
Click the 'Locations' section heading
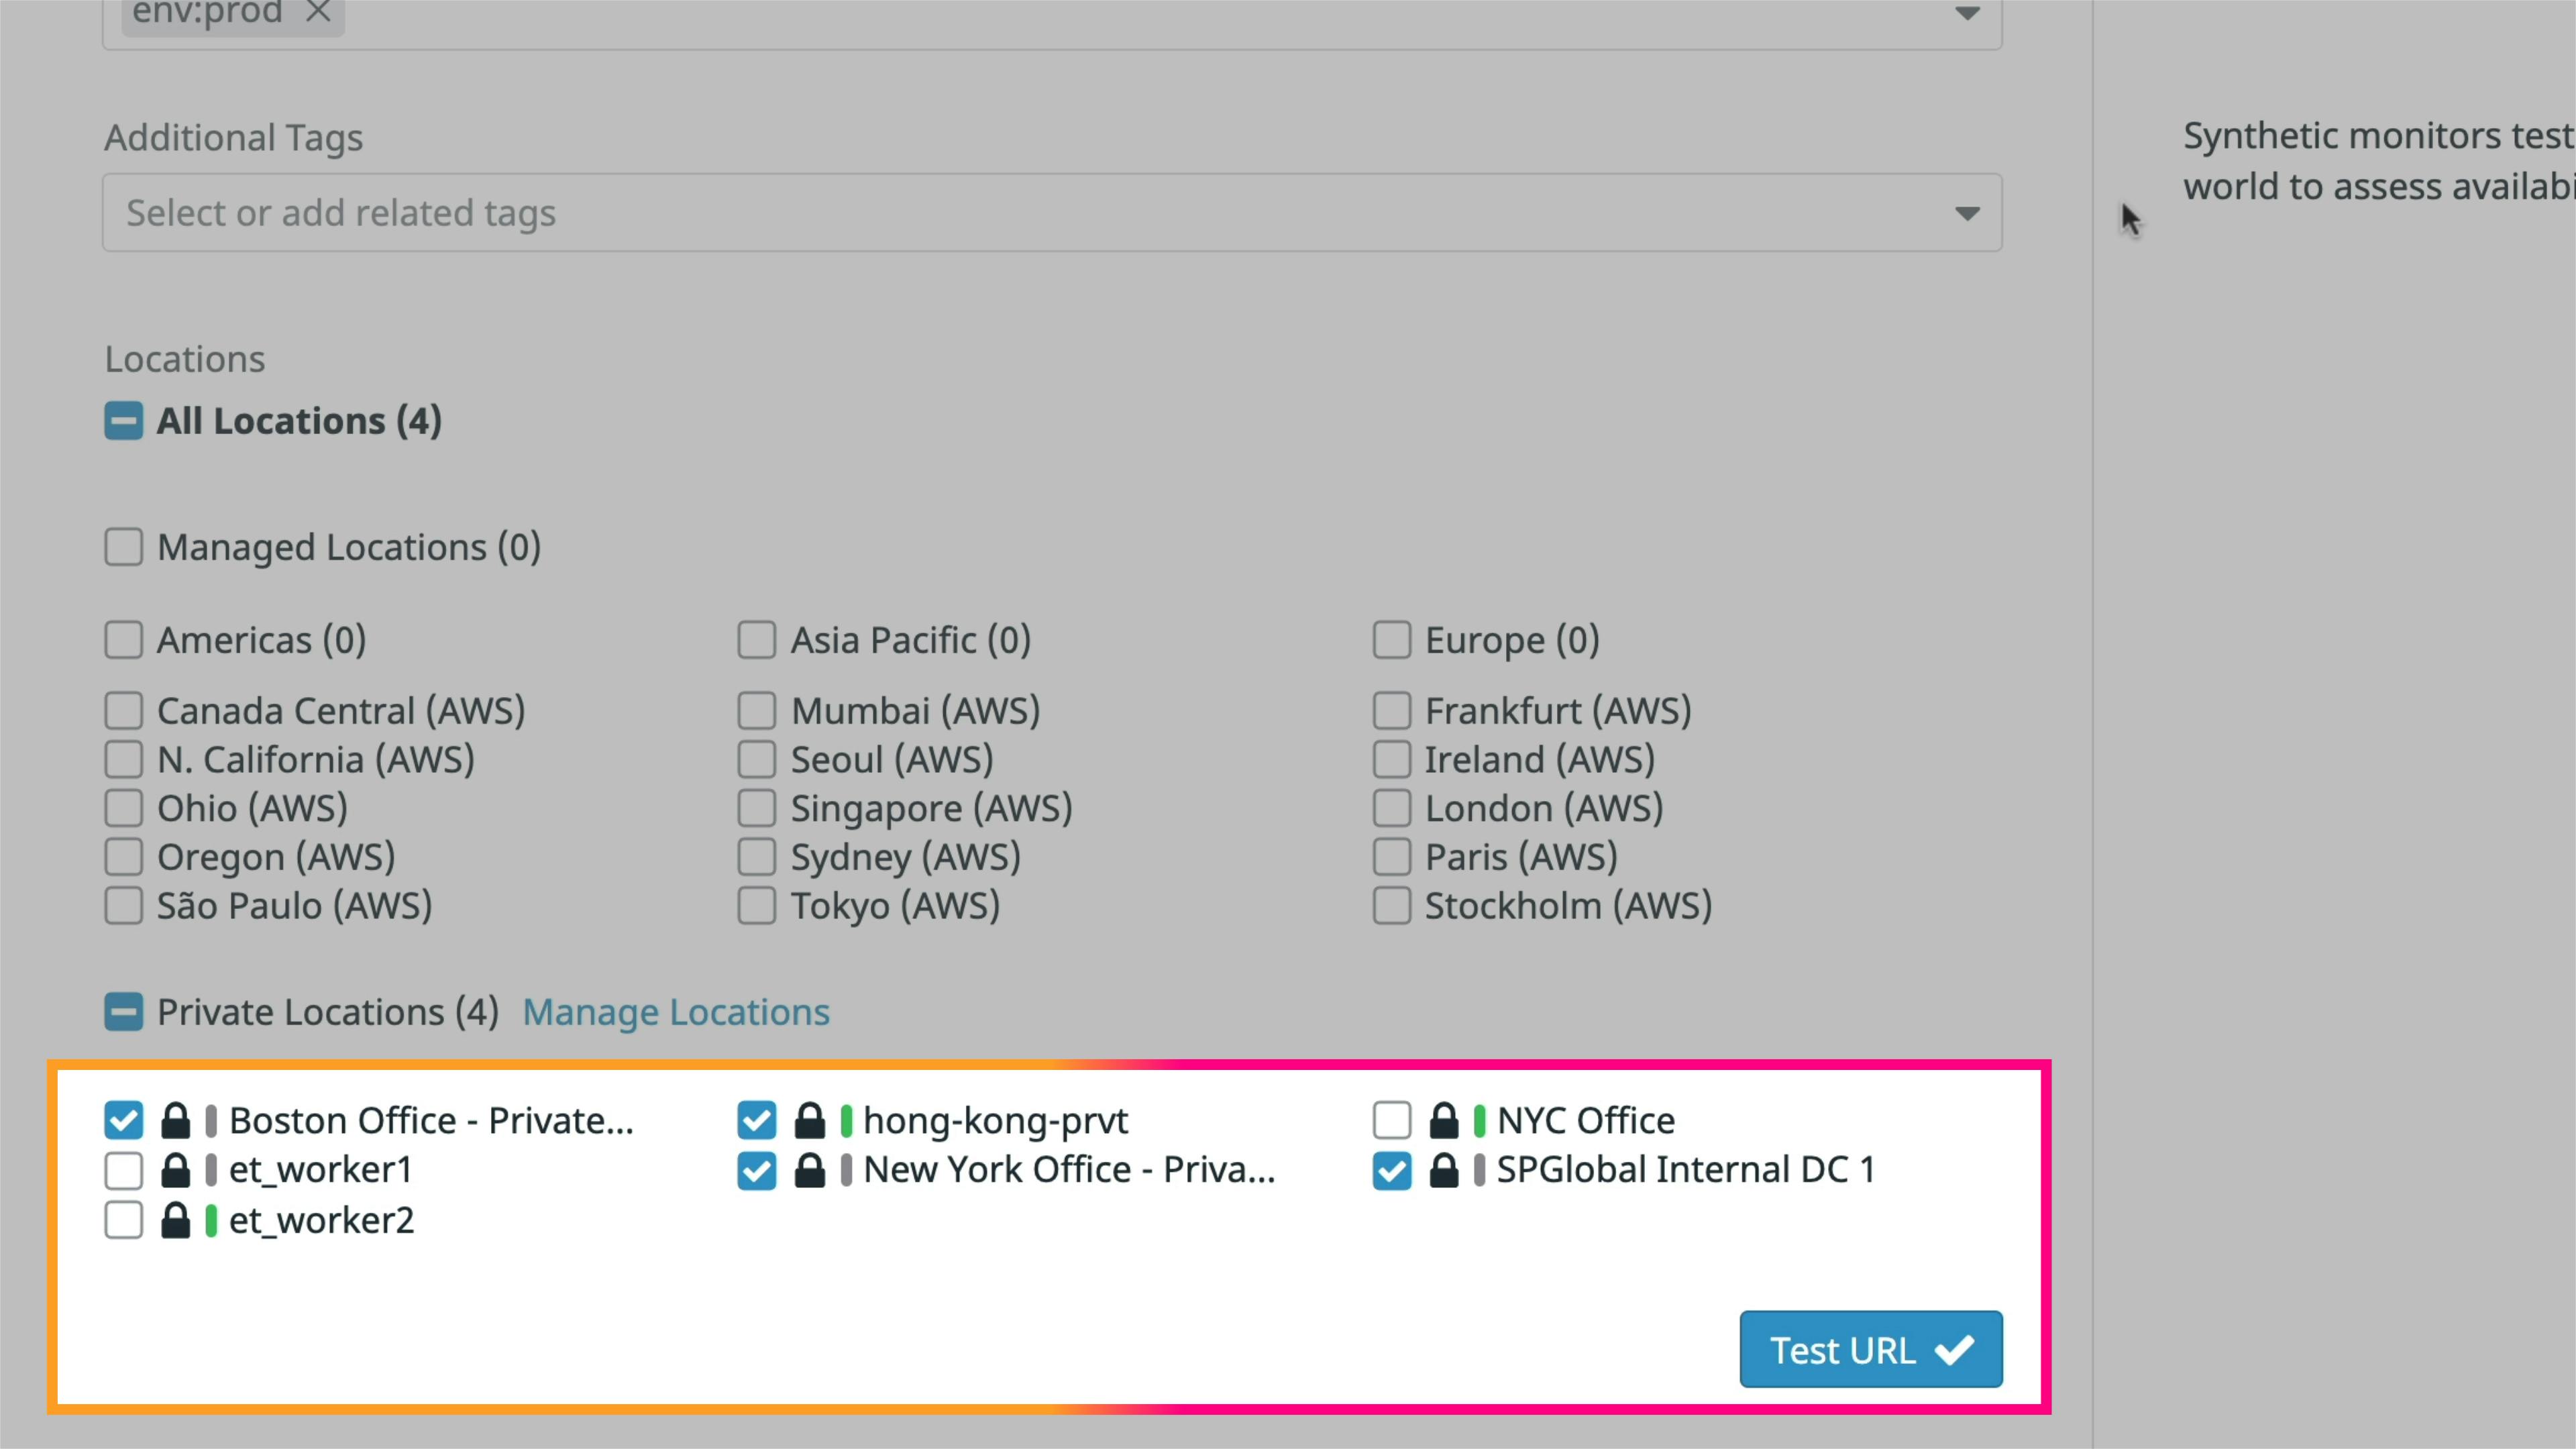185,359
